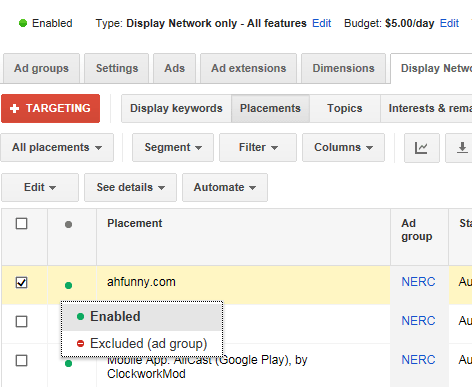
Task: Click the green Enabled campaign status dot
Action: (23, 23)
